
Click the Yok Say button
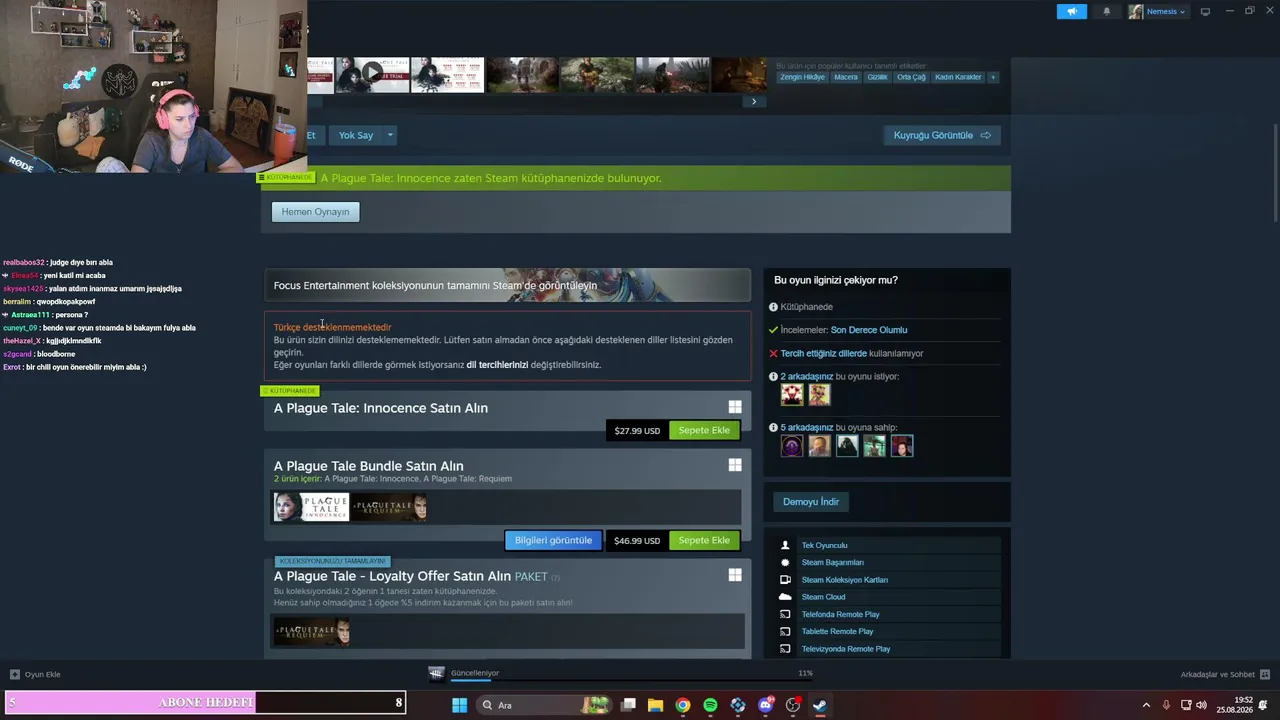coord(355,135)
